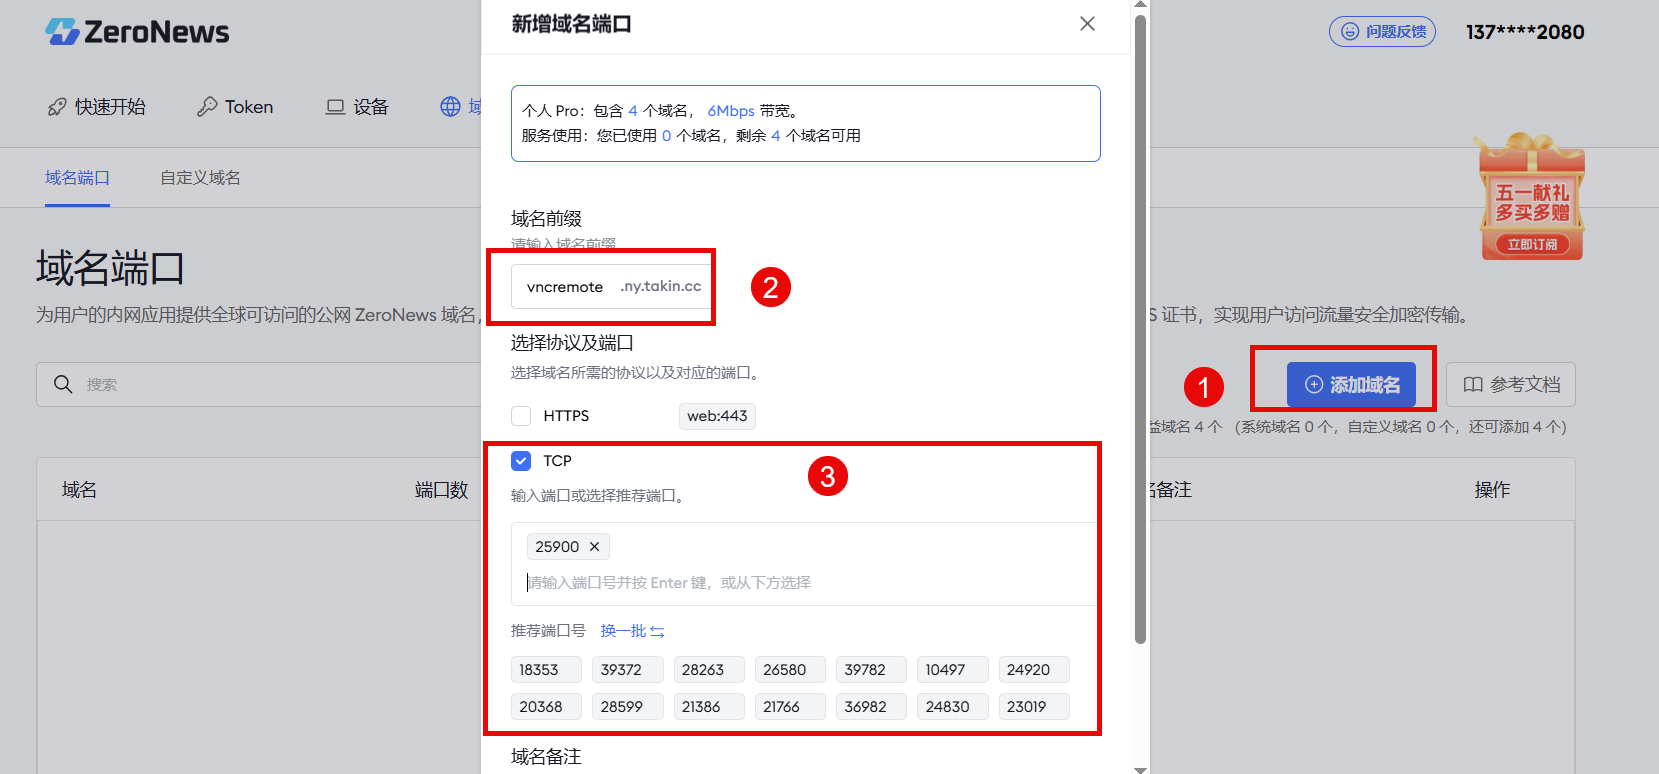Select recommended port 39372
The image size is (1659, 774).
click(x=627, y=670)
